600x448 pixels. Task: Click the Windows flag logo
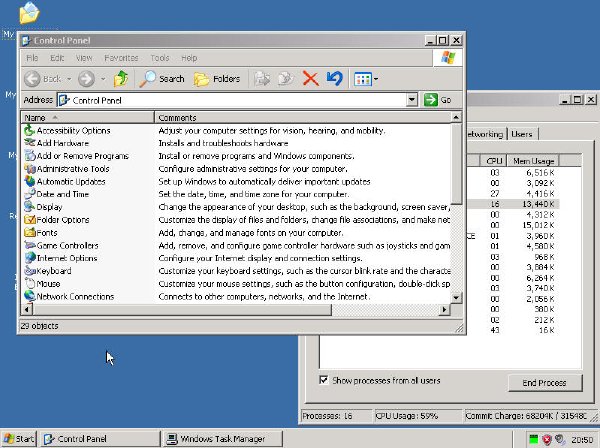pyautogui.click(x=448, y=58)
